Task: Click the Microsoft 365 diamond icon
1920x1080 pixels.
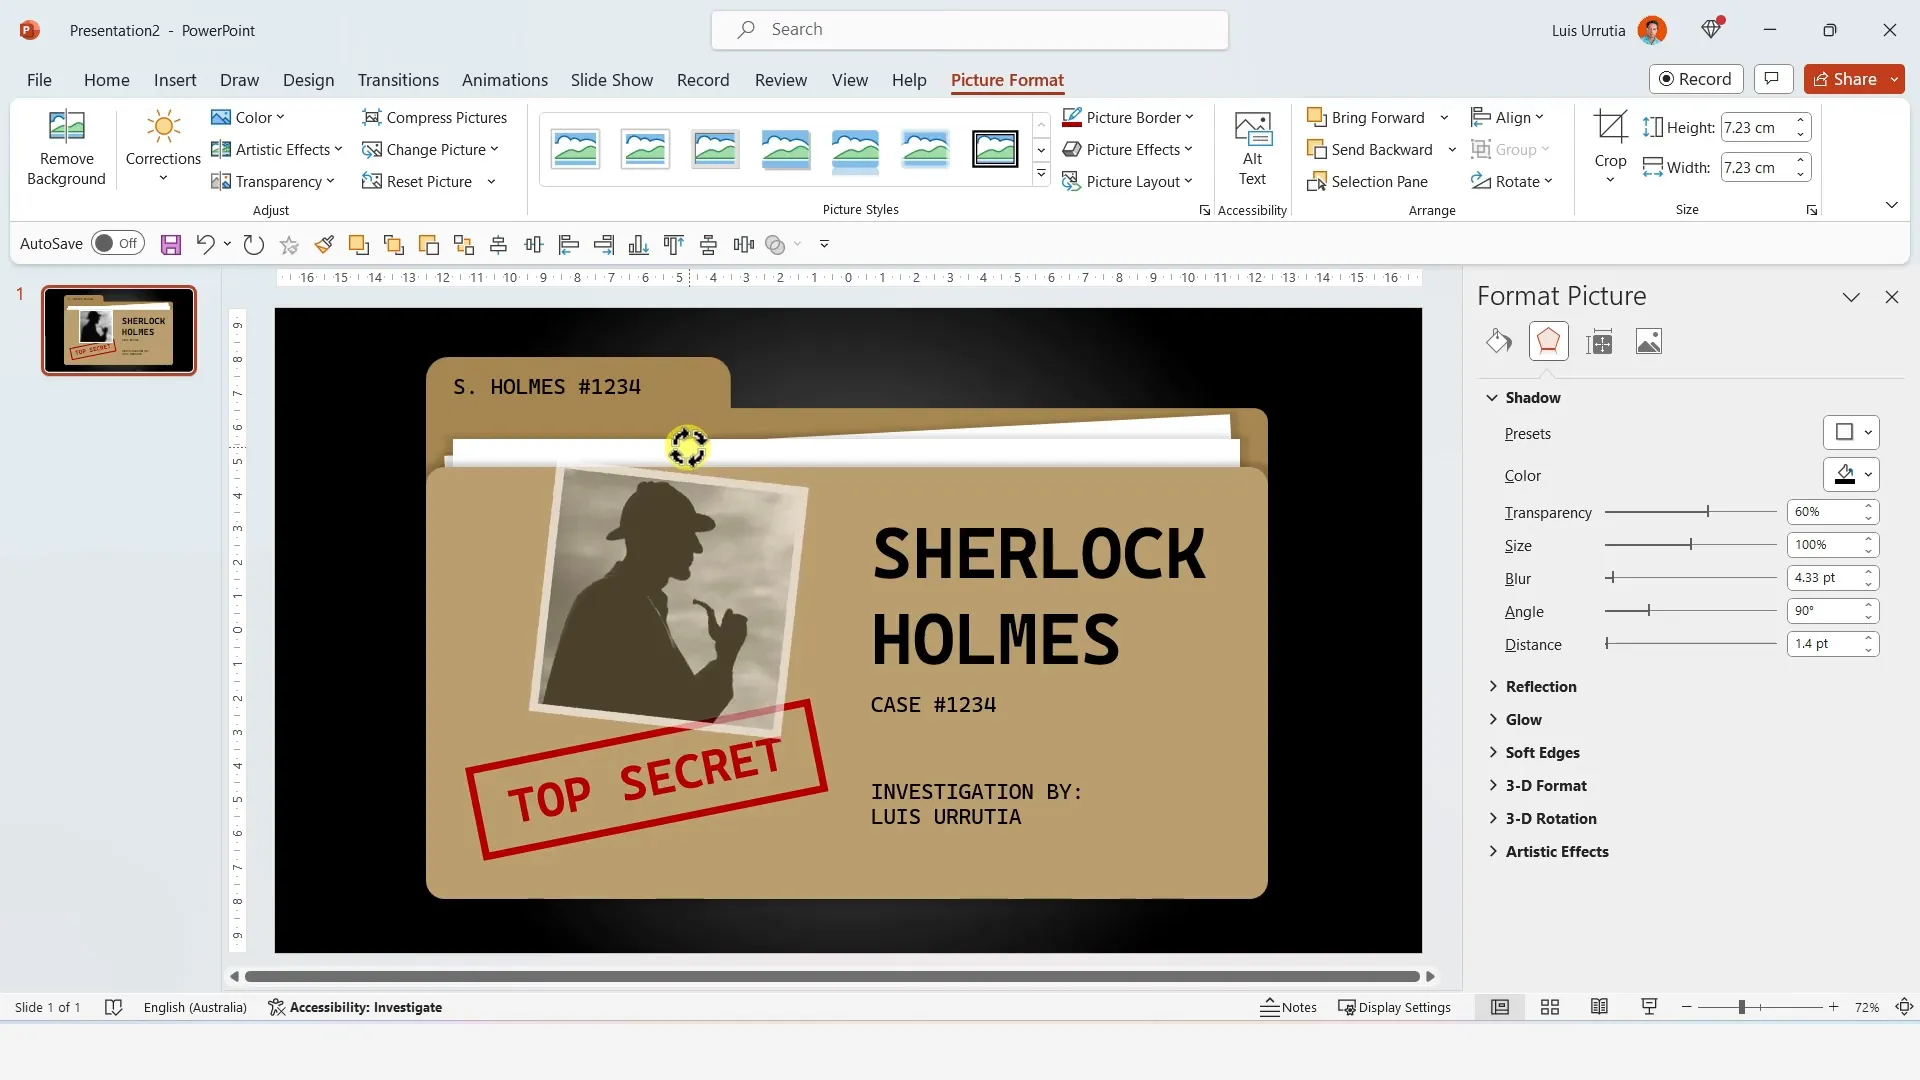Action: pyautogui.click(x=1712, y=30)
